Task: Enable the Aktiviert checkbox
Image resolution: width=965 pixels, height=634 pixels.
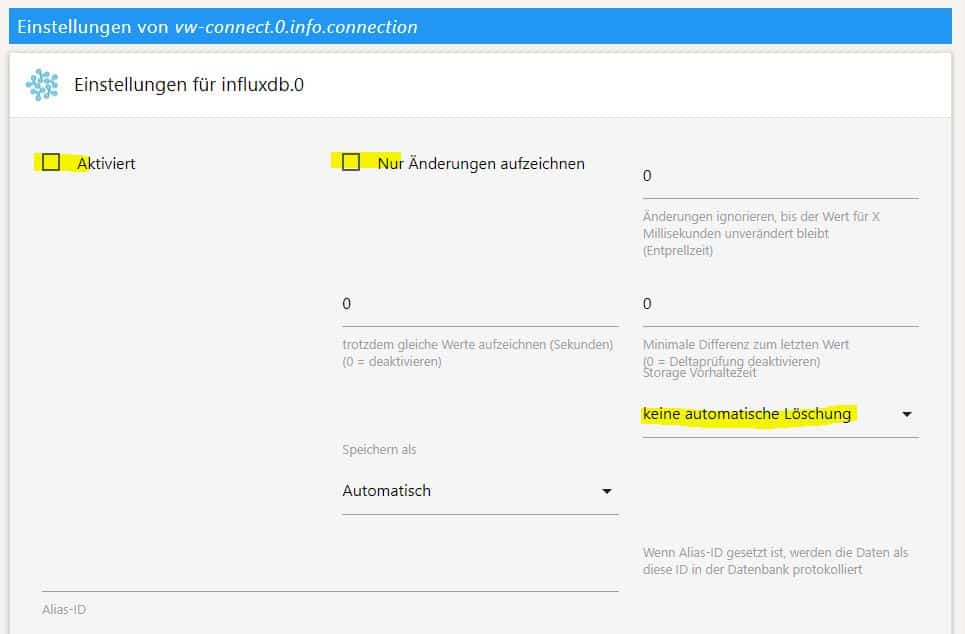Action: click(x=50, y=162)
